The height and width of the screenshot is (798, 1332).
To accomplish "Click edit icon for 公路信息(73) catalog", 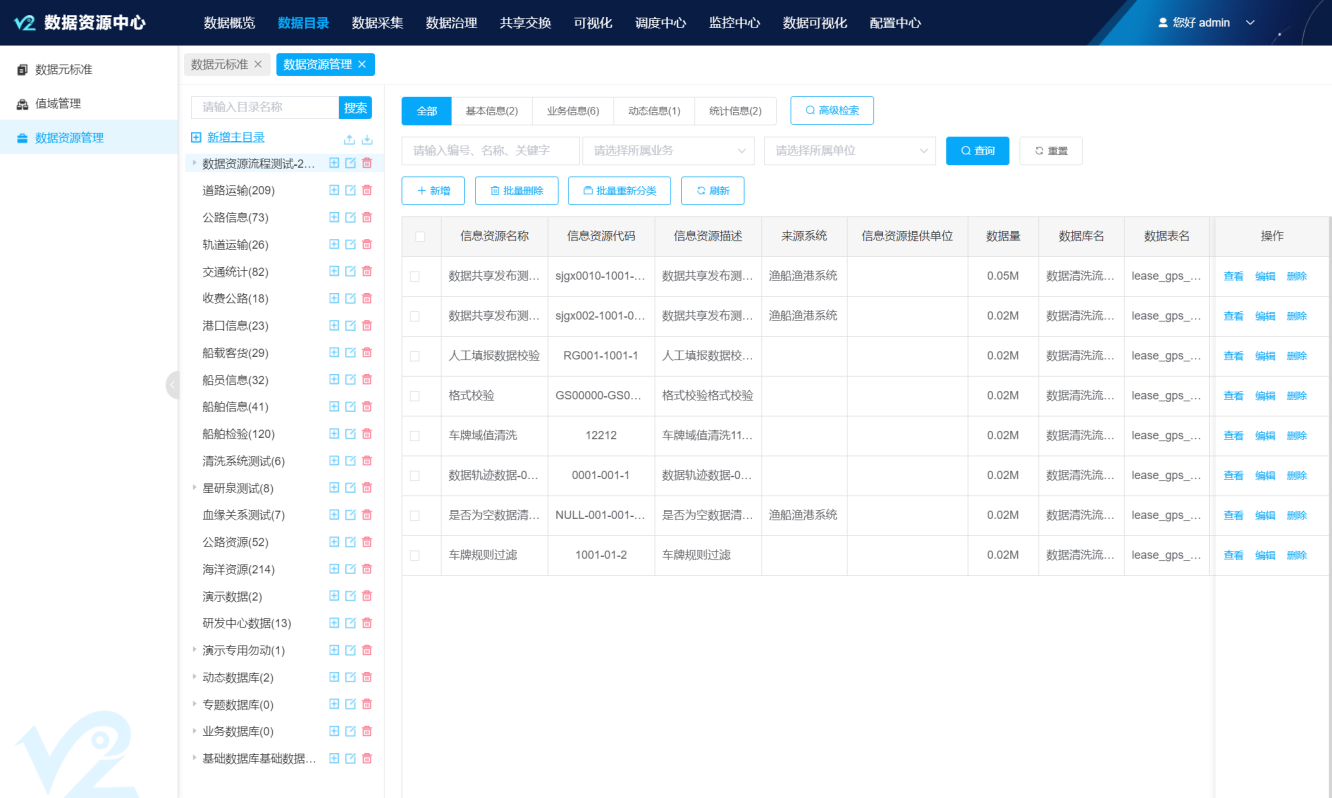I will pyautogui.click(x=350, y=217).
